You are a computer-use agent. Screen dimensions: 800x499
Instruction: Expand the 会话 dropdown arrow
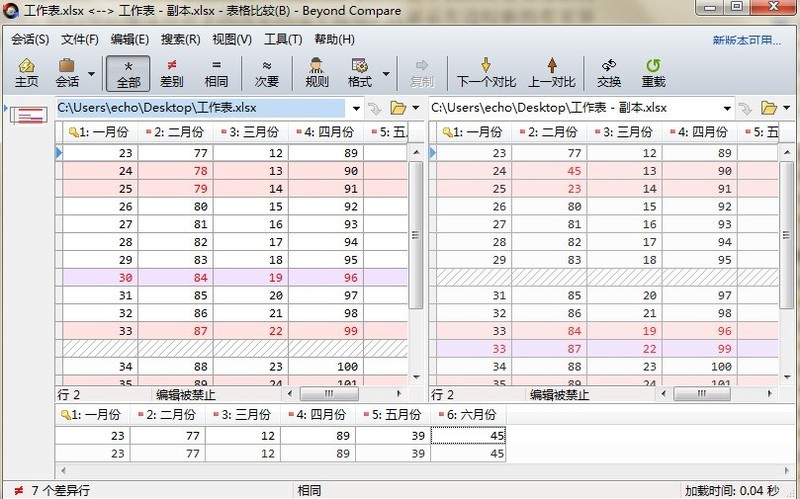[x=91, y=74]
